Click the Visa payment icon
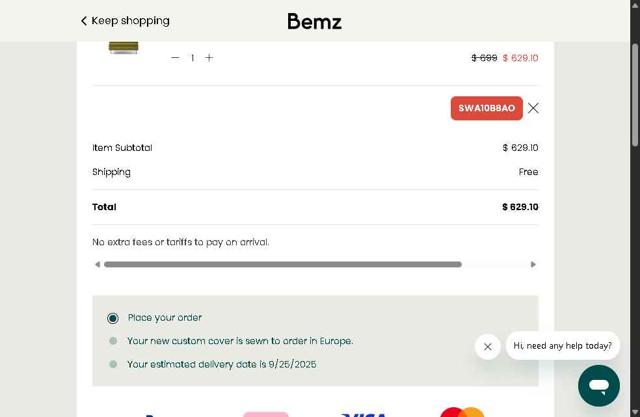This screenshot has width=640, height=417. (x=364, y=414)
